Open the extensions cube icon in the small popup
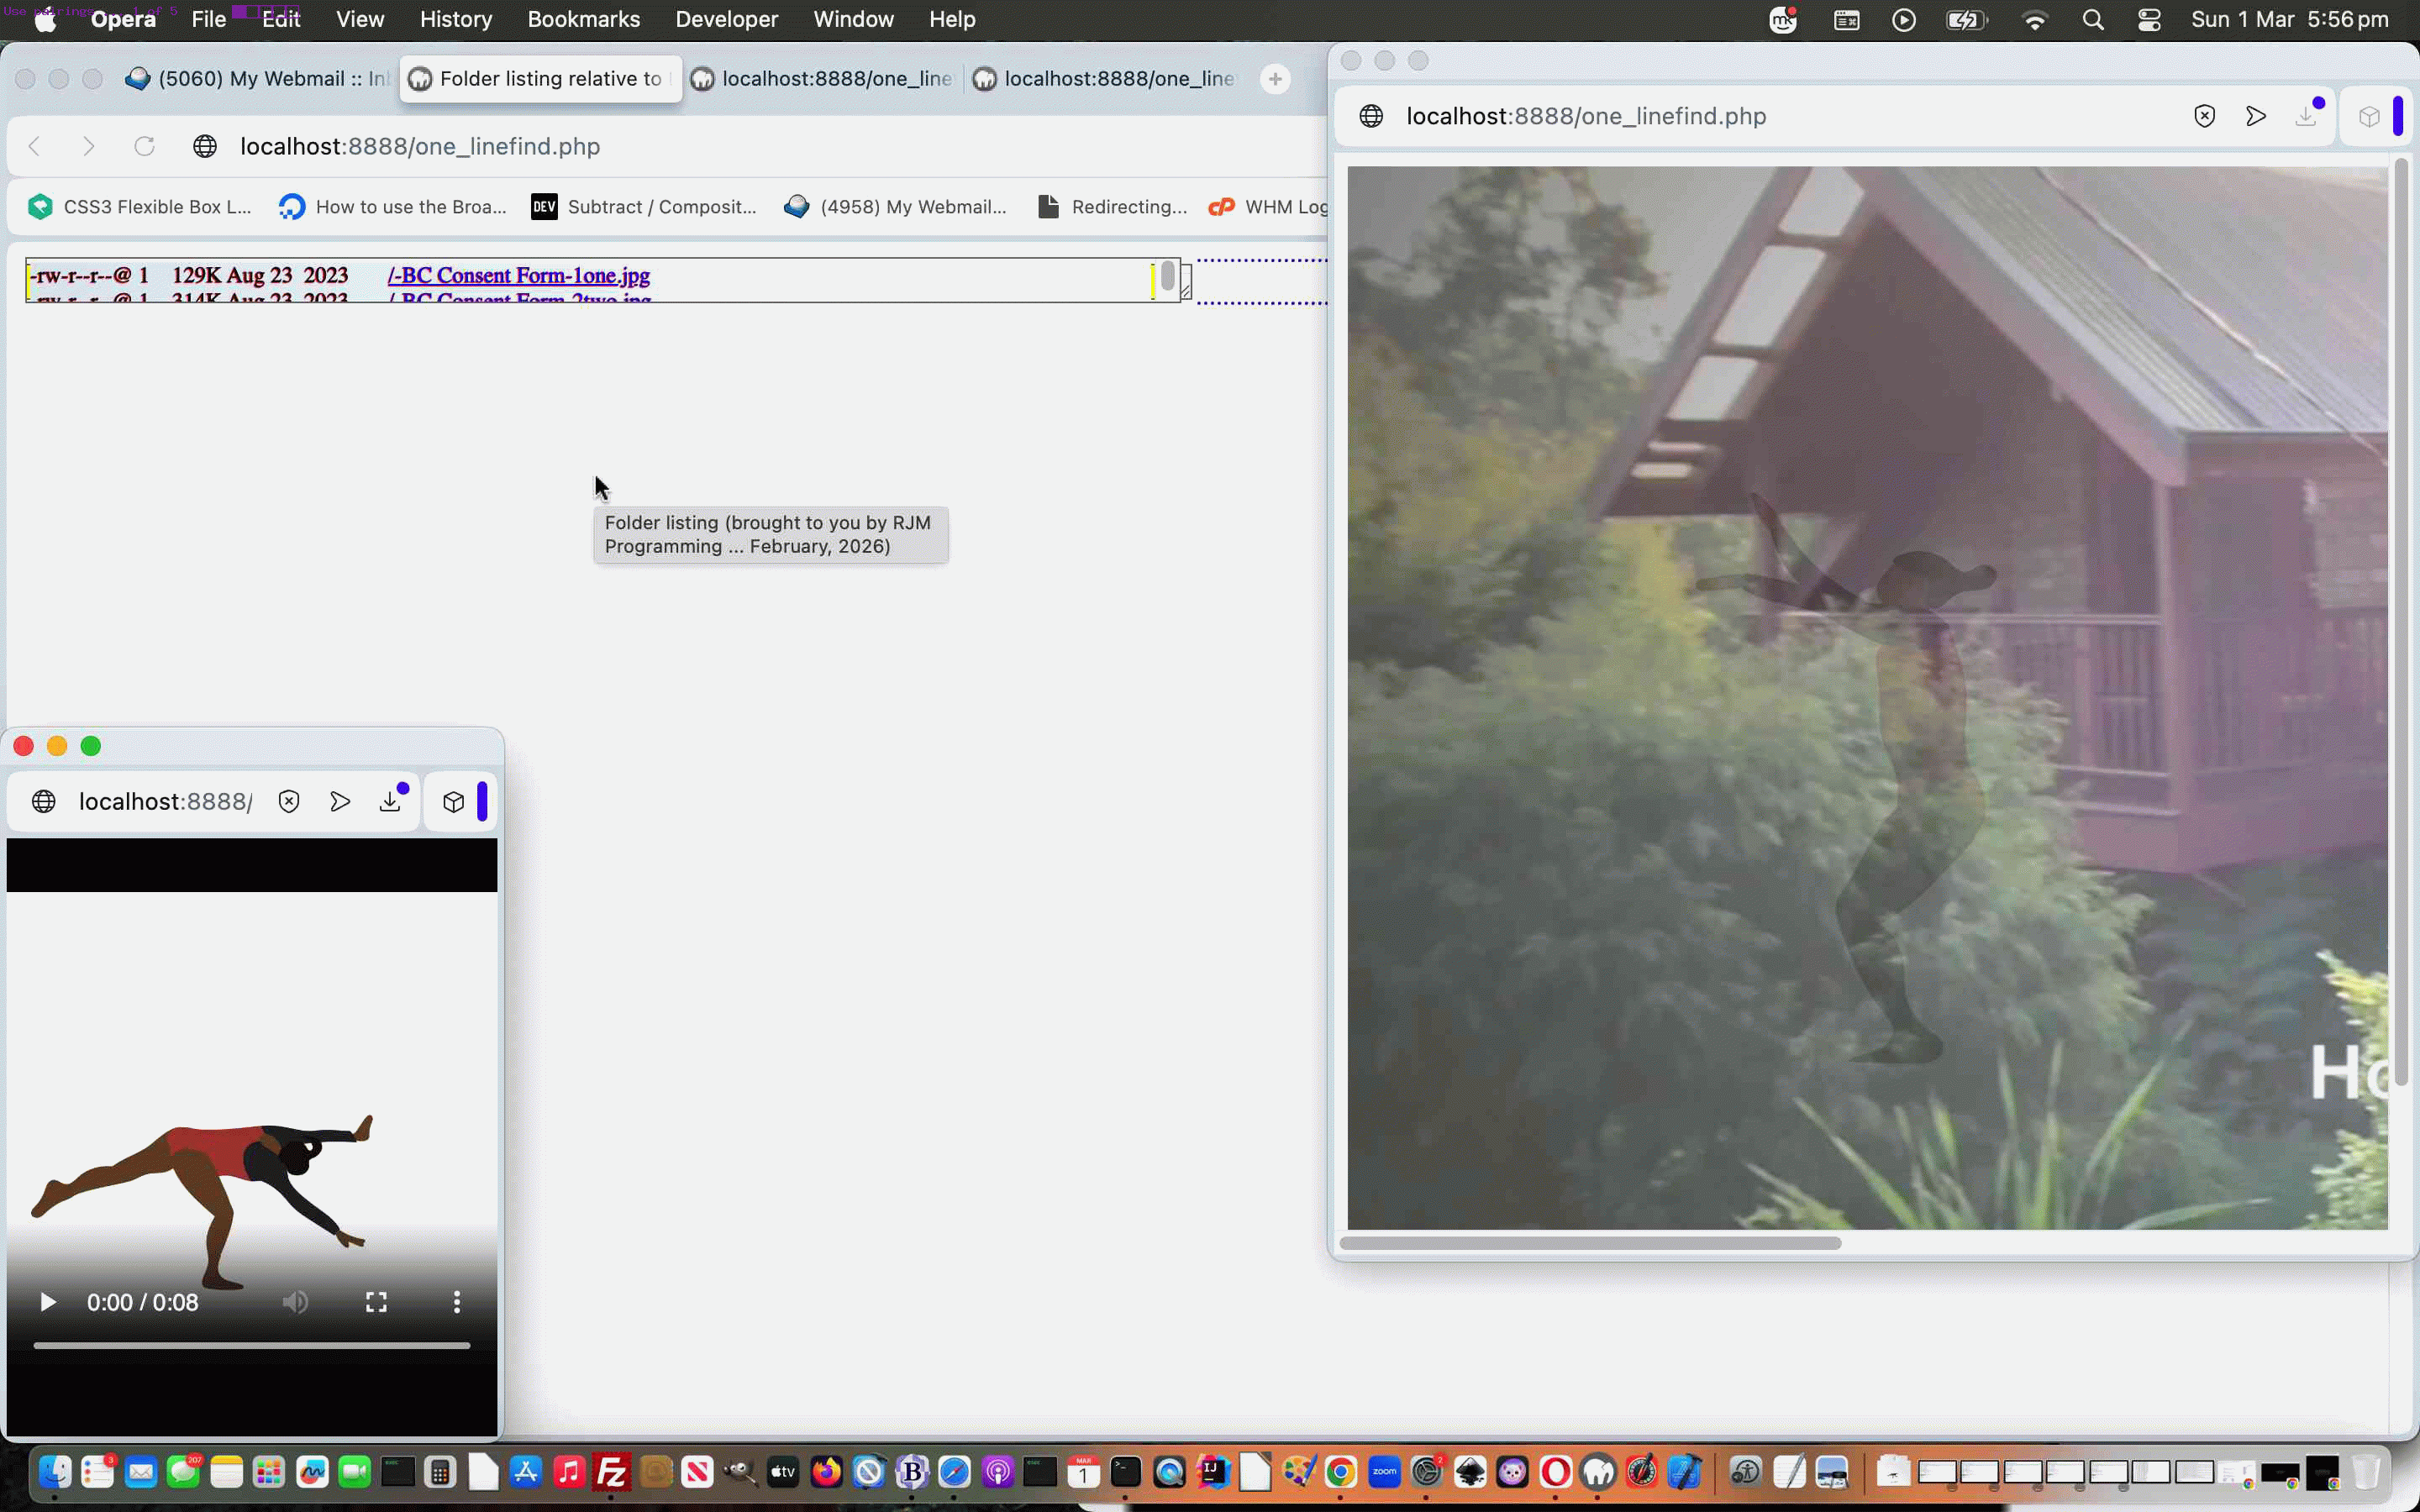The height and width of the screenshot is (1512, 2420). 454,801
